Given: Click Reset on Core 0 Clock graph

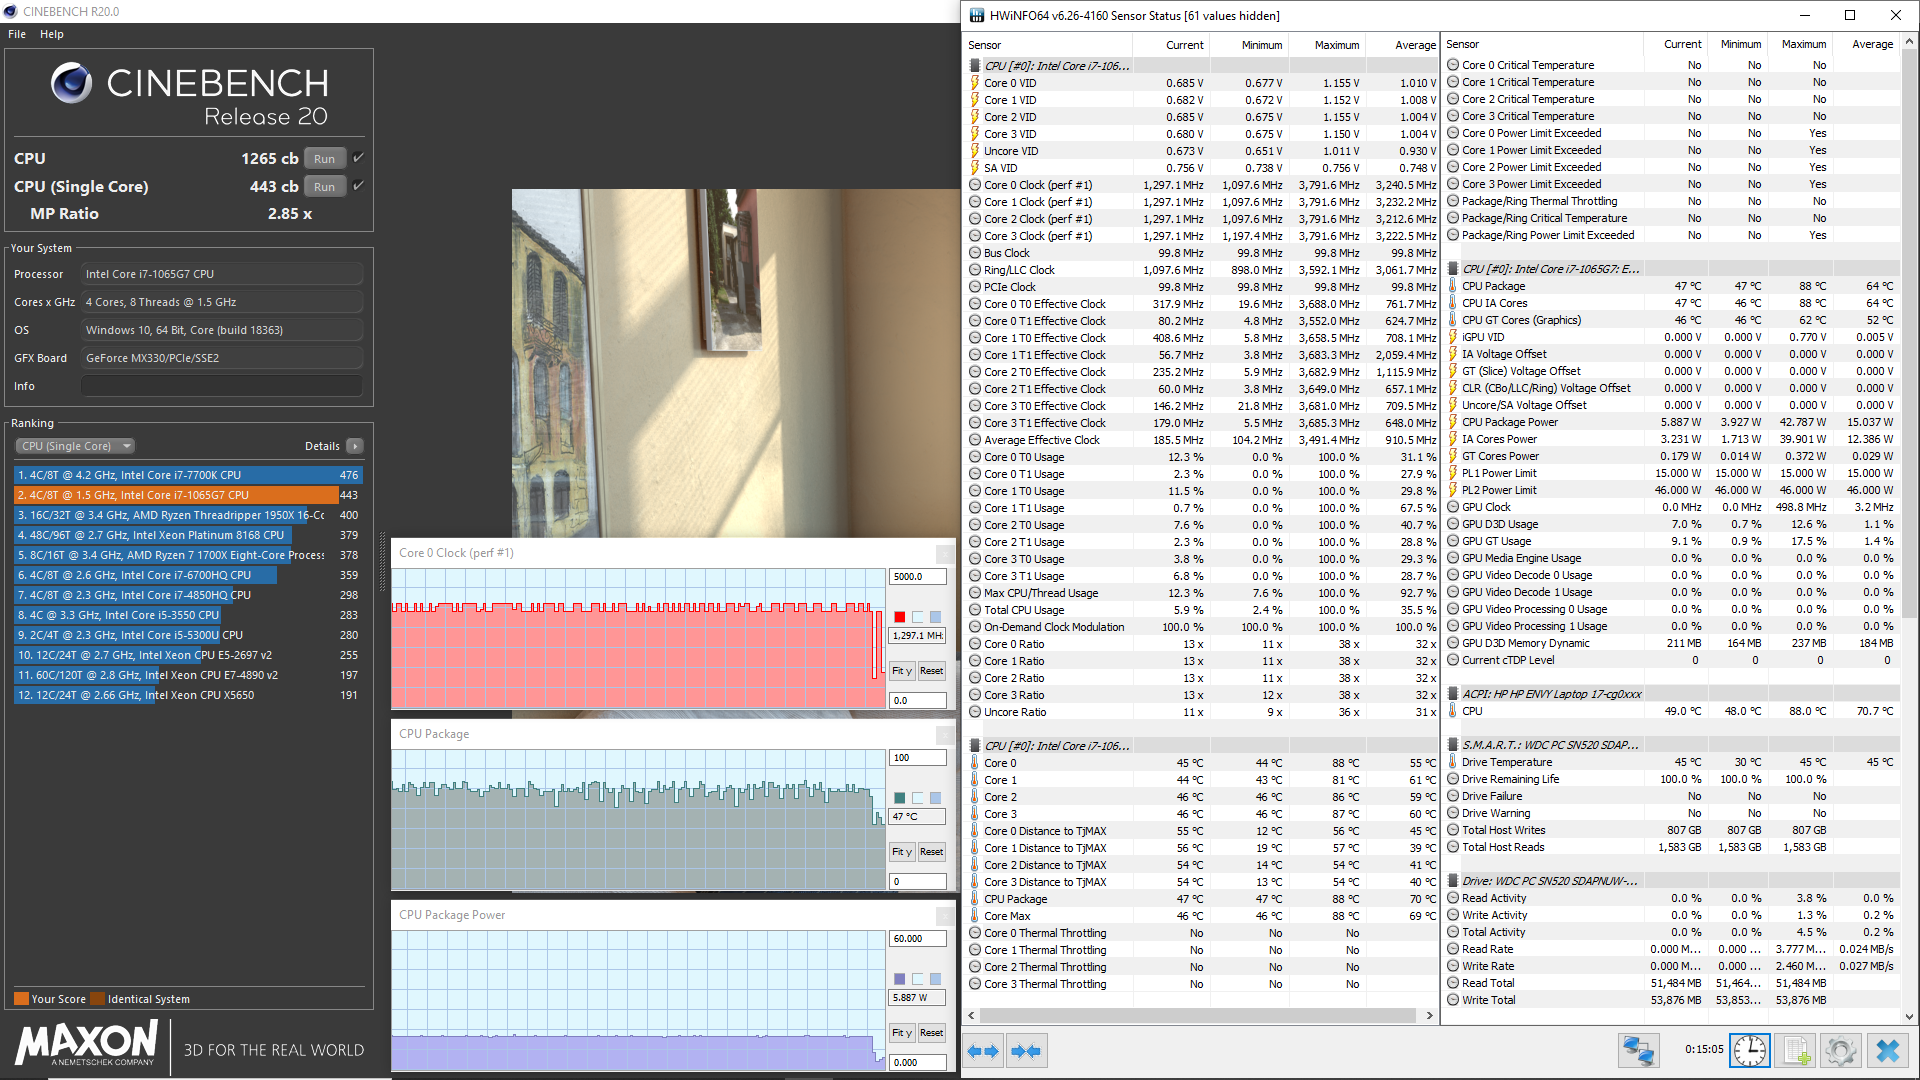Looking at the screenshot, I should tap(931, 671).
